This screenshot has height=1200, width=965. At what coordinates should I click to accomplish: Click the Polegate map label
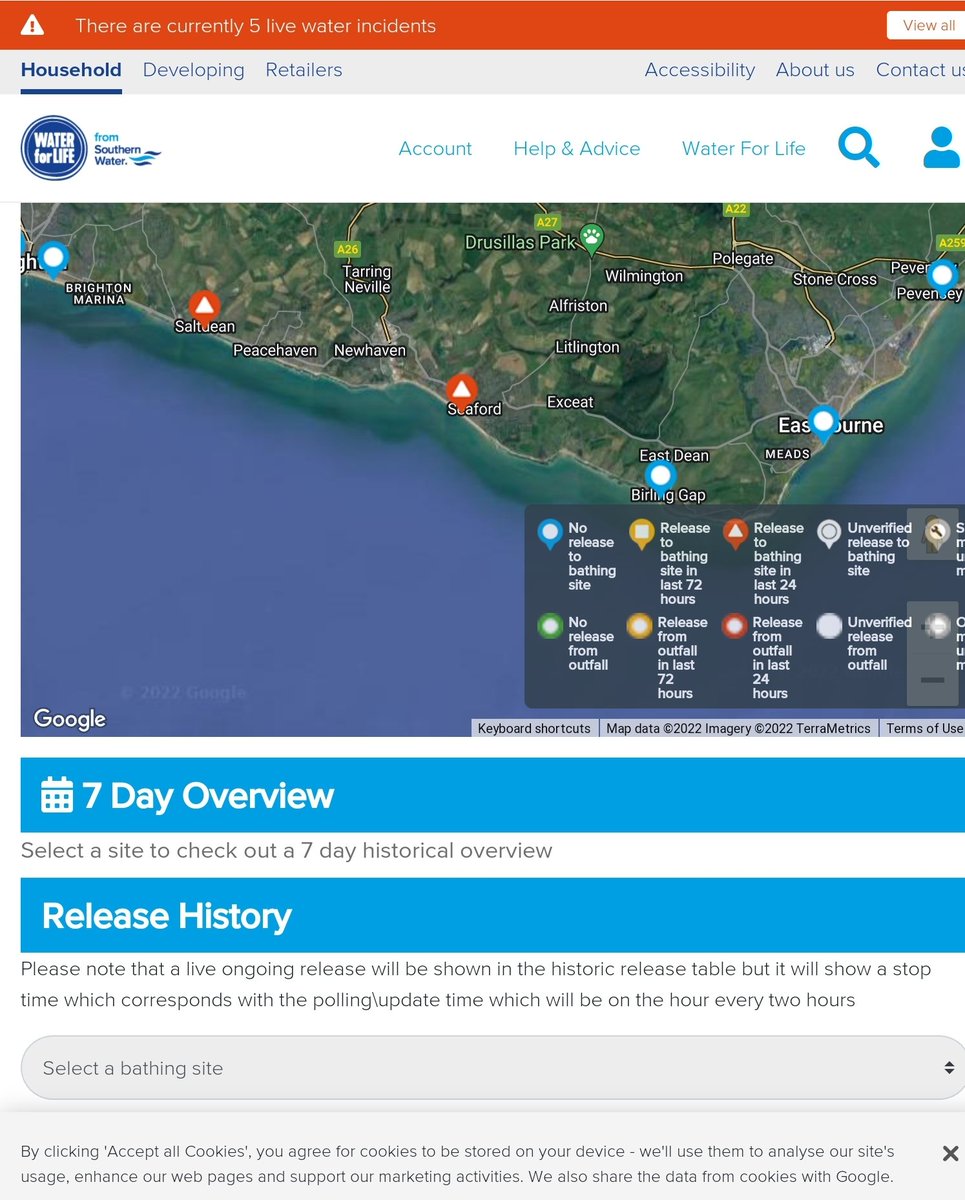pos(743,258)
